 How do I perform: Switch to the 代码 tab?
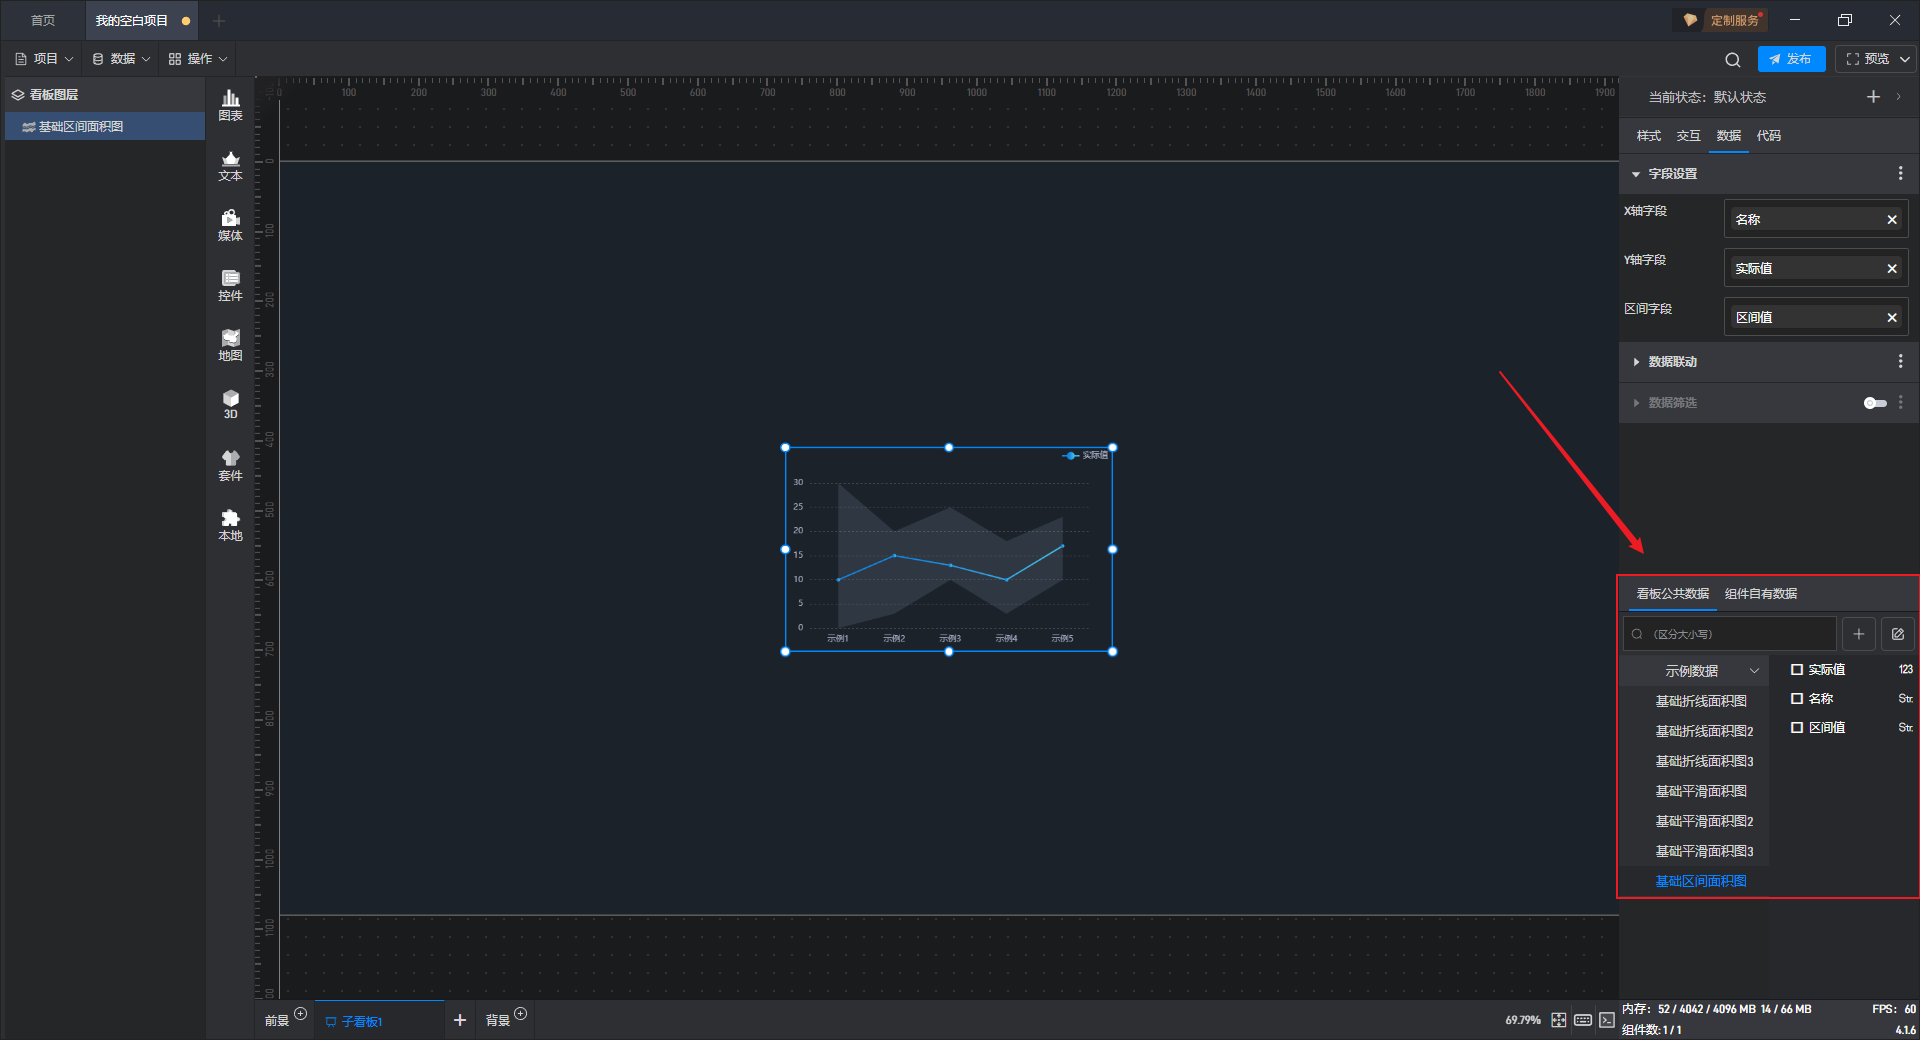click(x=1769, y=136)
